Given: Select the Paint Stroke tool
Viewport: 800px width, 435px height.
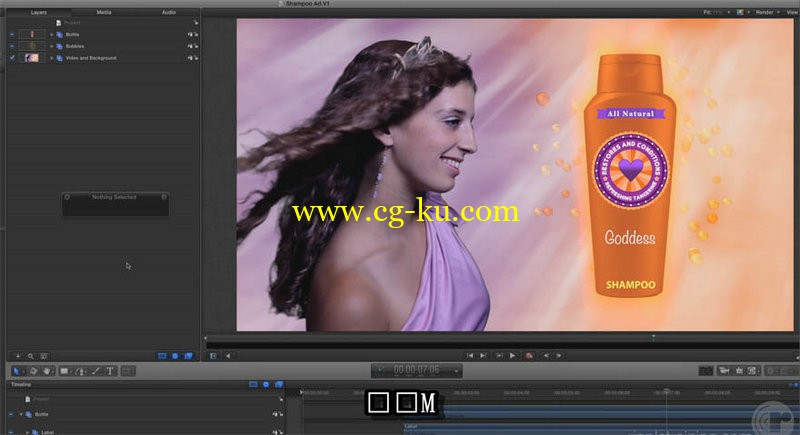Looking at the screenshot, I should click(x=96, y=371).
